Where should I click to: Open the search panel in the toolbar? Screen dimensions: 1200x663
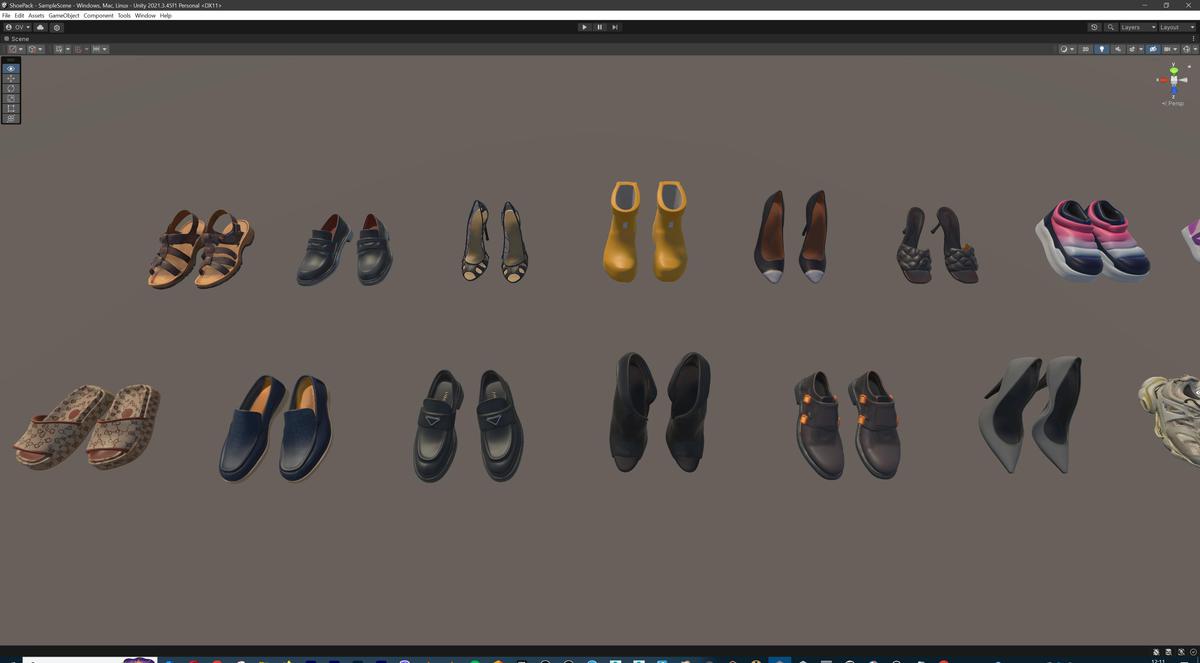(x=1111, y=27)
